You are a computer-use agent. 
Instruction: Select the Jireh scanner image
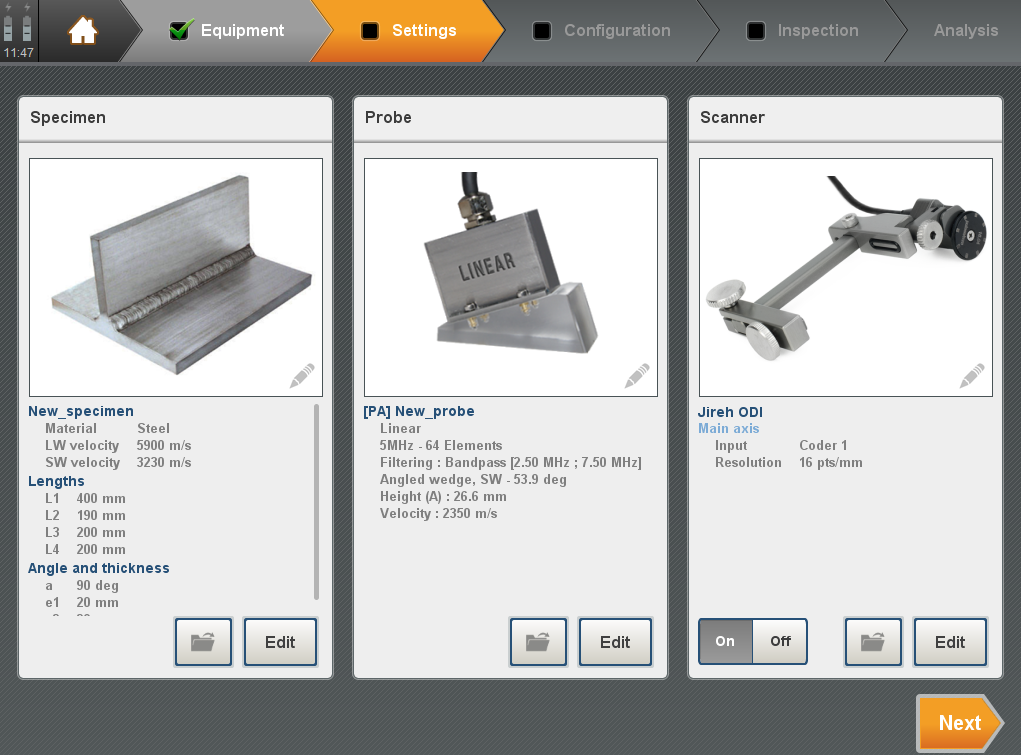[846, 278]
